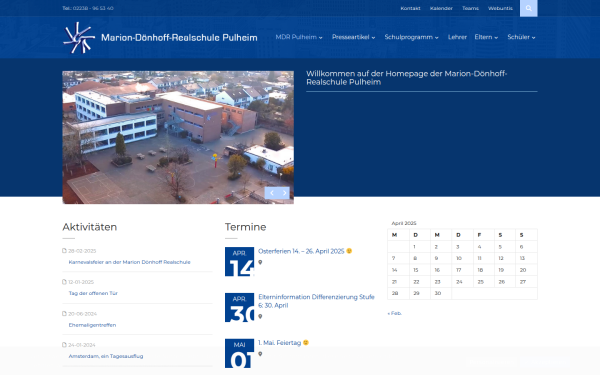Expand the MDR Pulheim menu
Screen dimensions: 600x375
coord(299,37)
